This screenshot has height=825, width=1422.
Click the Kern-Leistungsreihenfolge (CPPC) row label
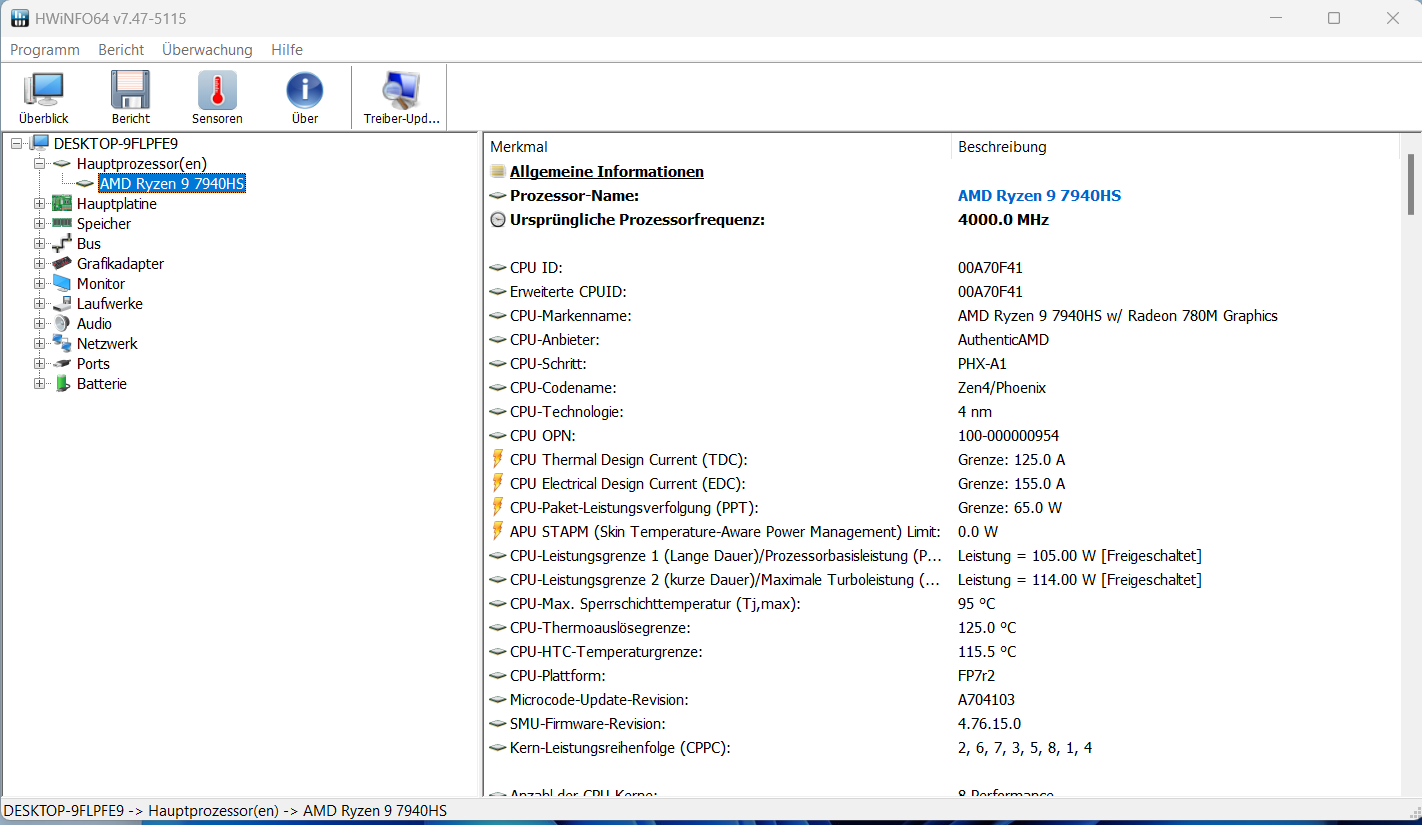(620, 747)
